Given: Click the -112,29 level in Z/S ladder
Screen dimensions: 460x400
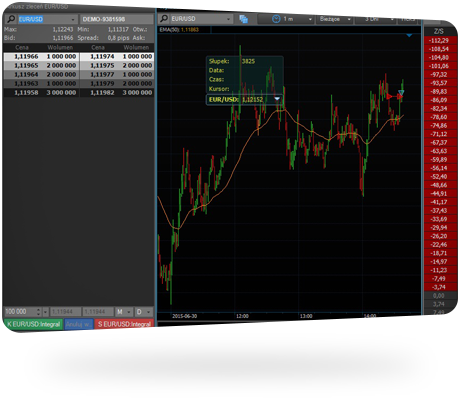Looking at the screenshot, I should point(439,40).
